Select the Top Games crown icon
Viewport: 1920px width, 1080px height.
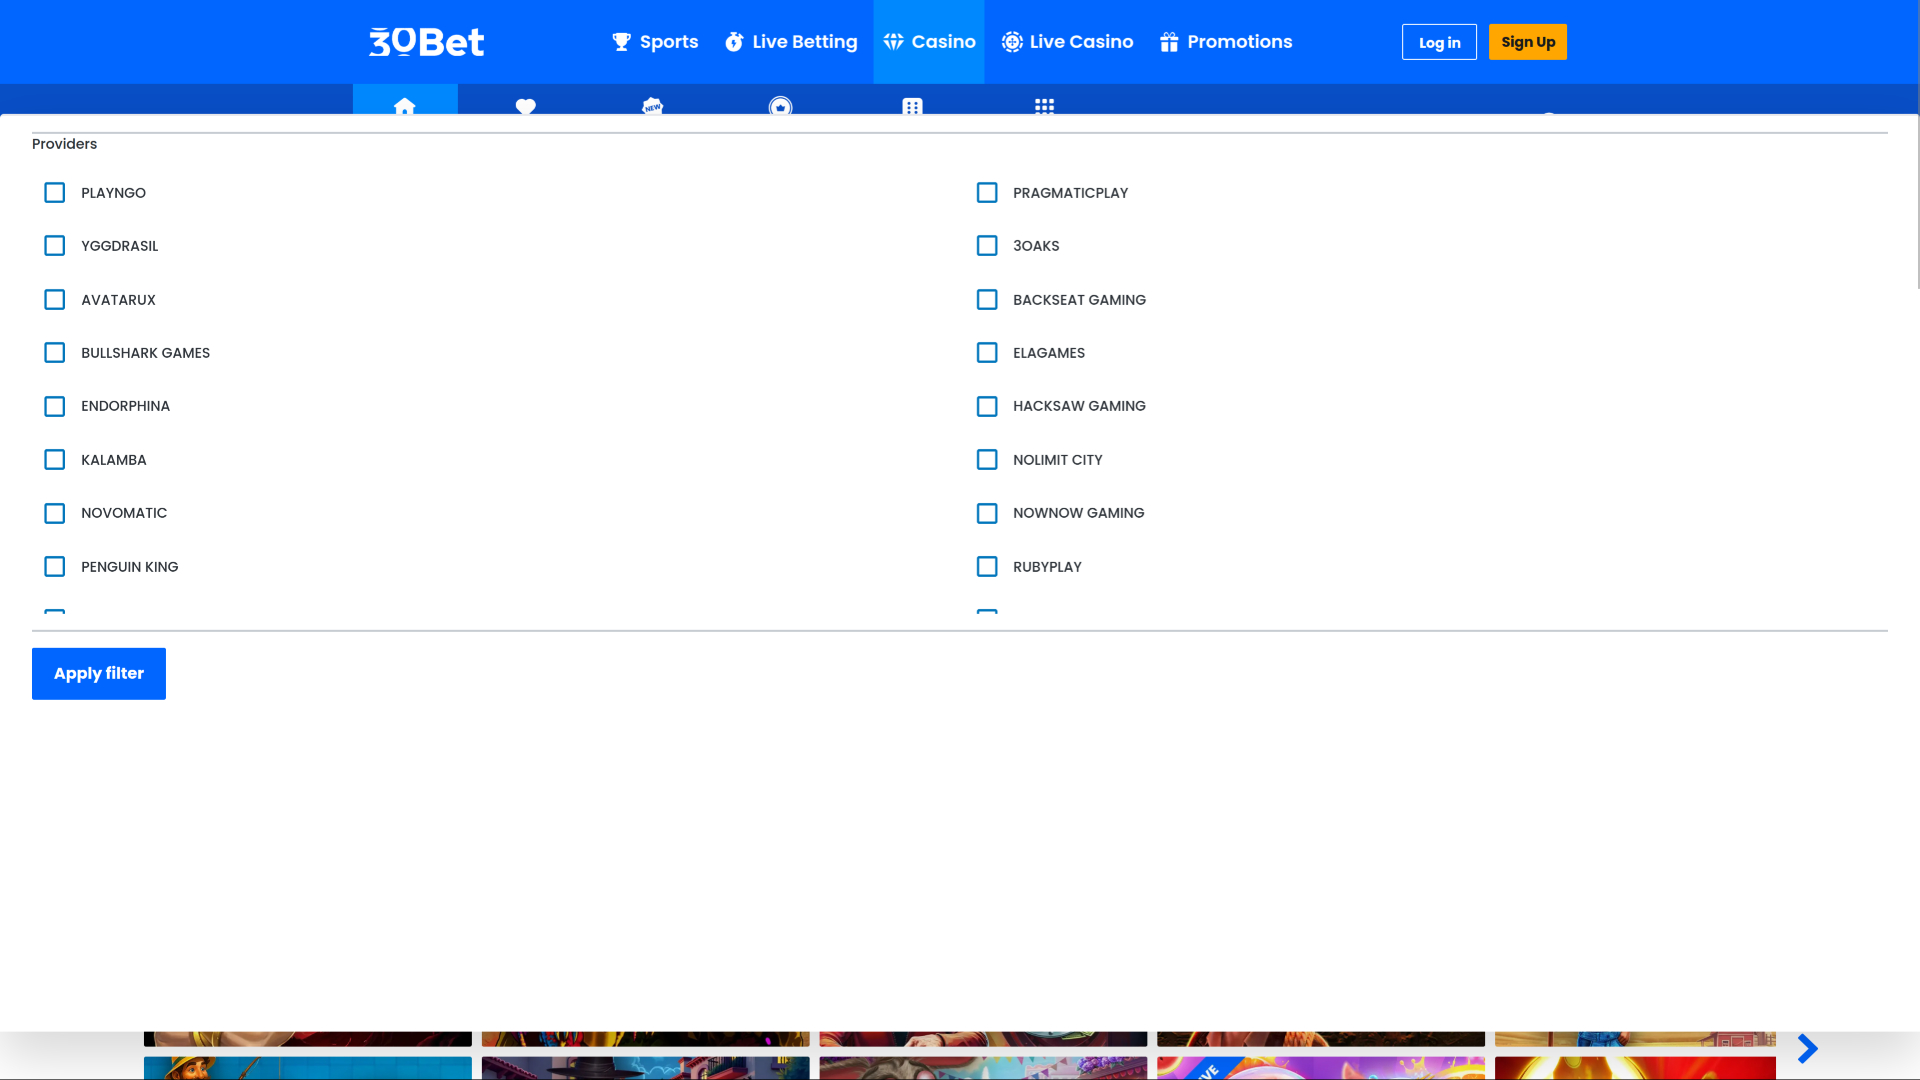[x=781, y=107]
